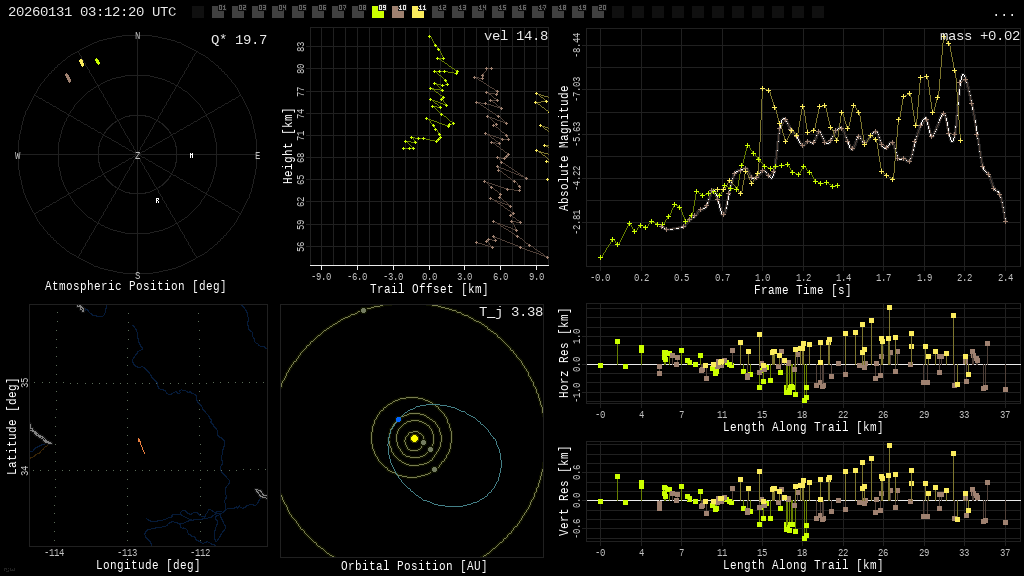Click the N compass label on polar plot

point(137,36)
